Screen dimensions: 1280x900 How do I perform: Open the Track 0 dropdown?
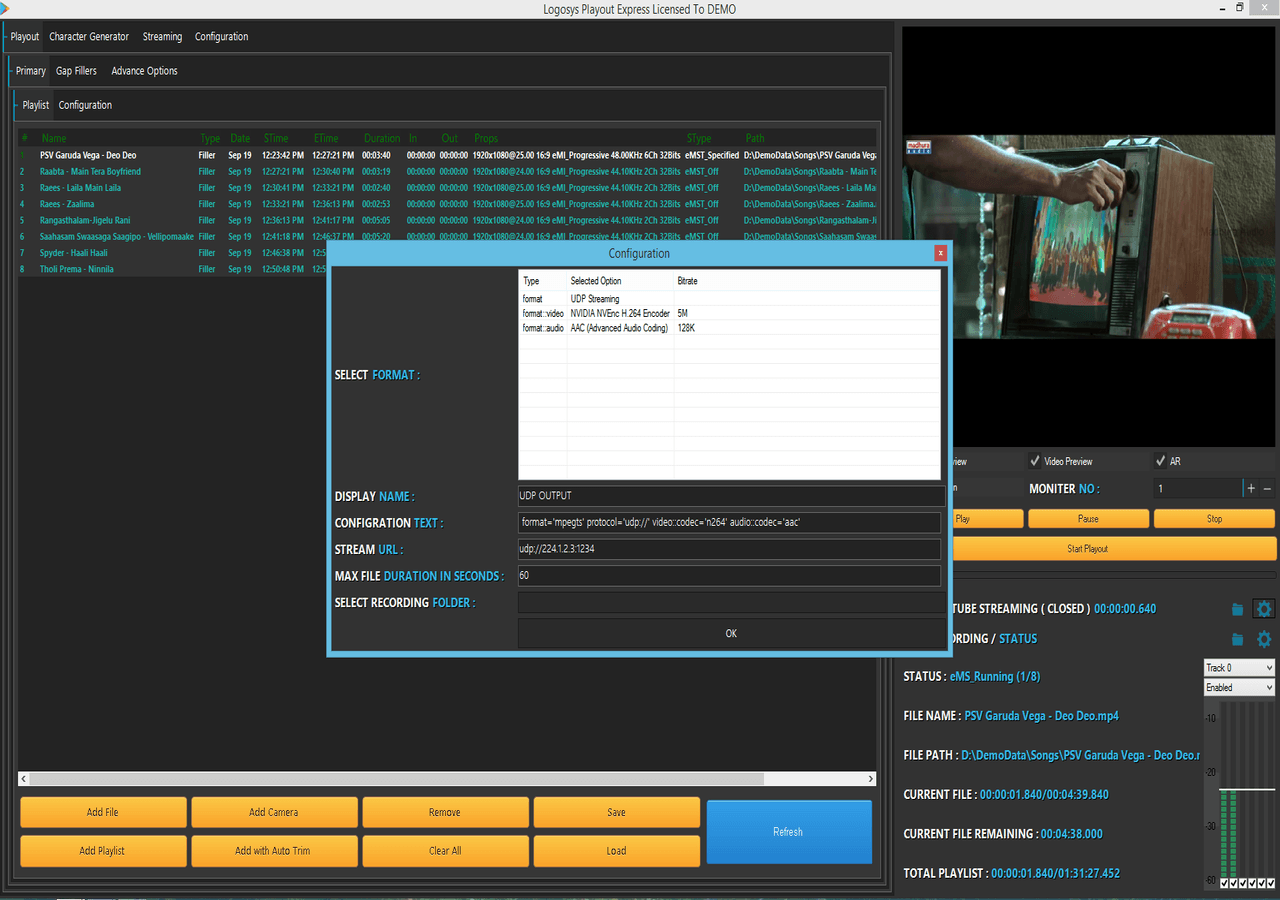1239,667
